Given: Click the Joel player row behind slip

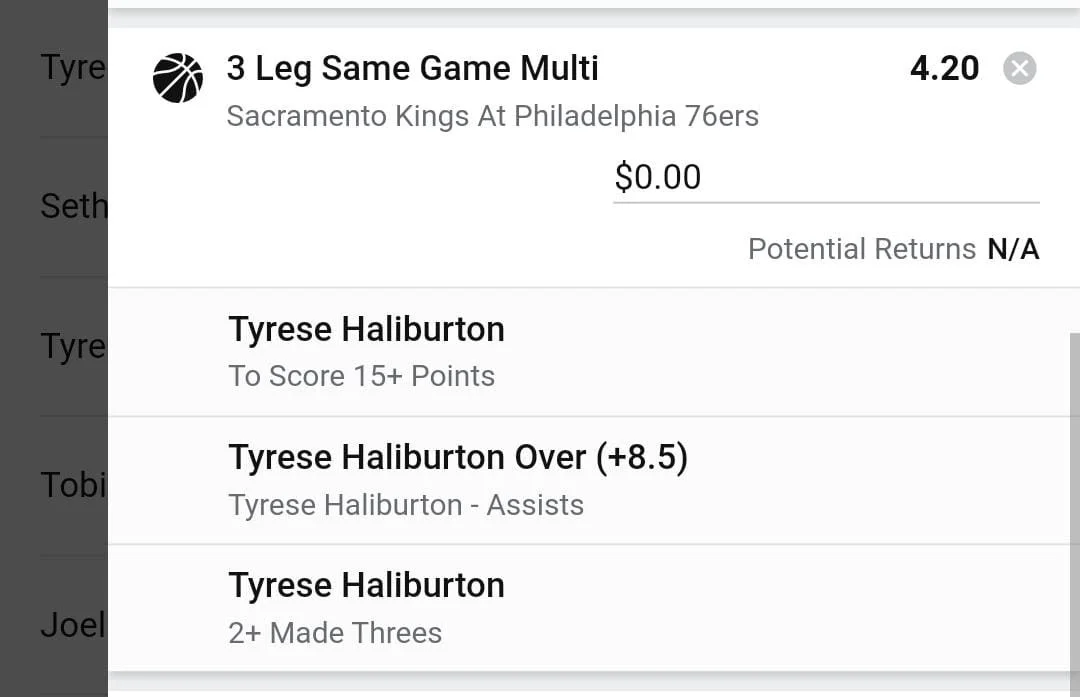Looking at the screenshot, I should 72,625.
